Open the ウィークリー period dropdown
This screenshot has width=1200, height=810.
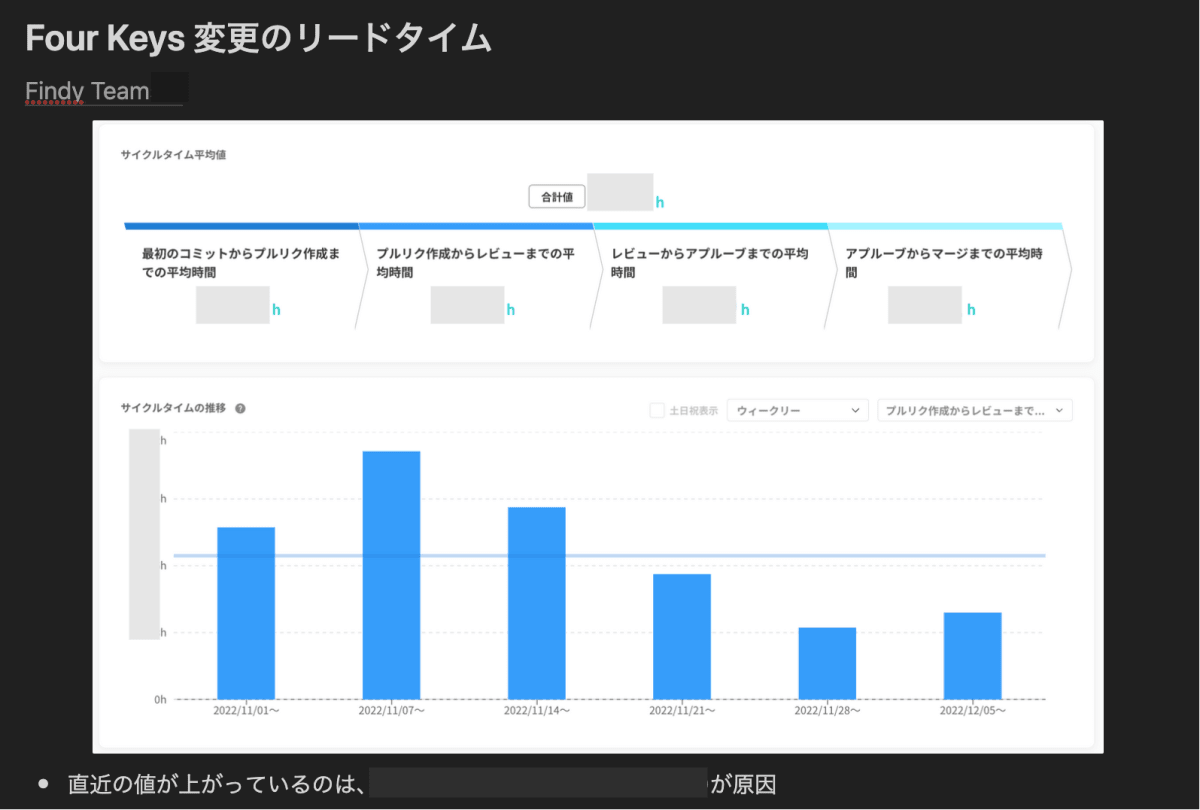click(x=797, y=410)
